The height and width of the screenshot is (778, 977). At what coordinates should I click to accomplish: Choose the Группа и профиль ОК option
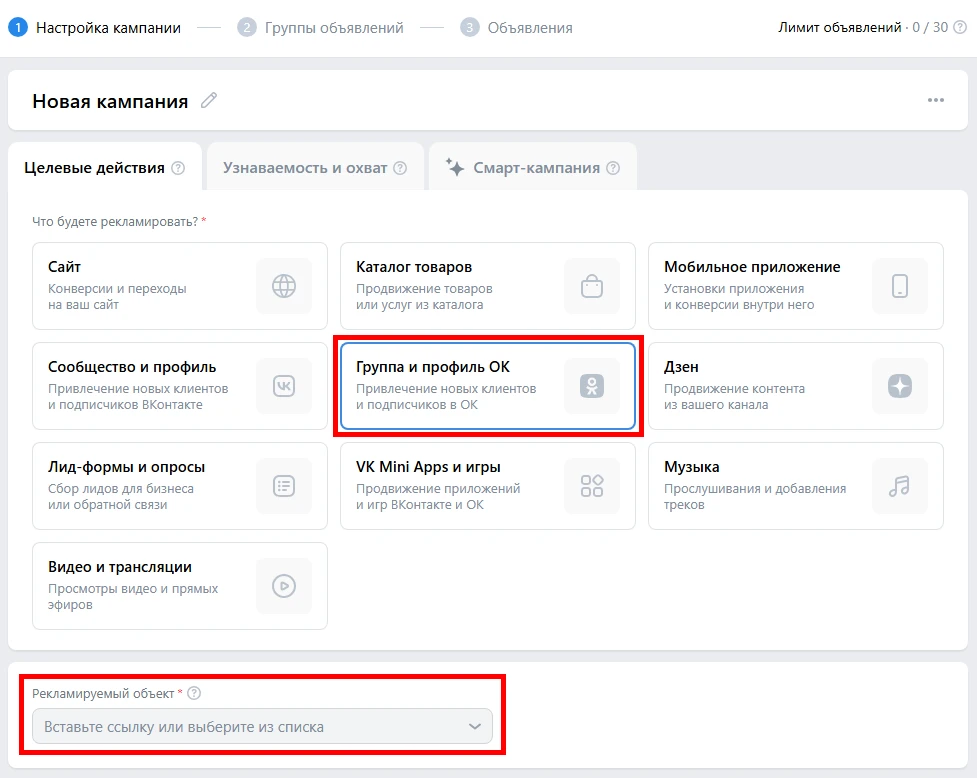(x=450, y=385)
